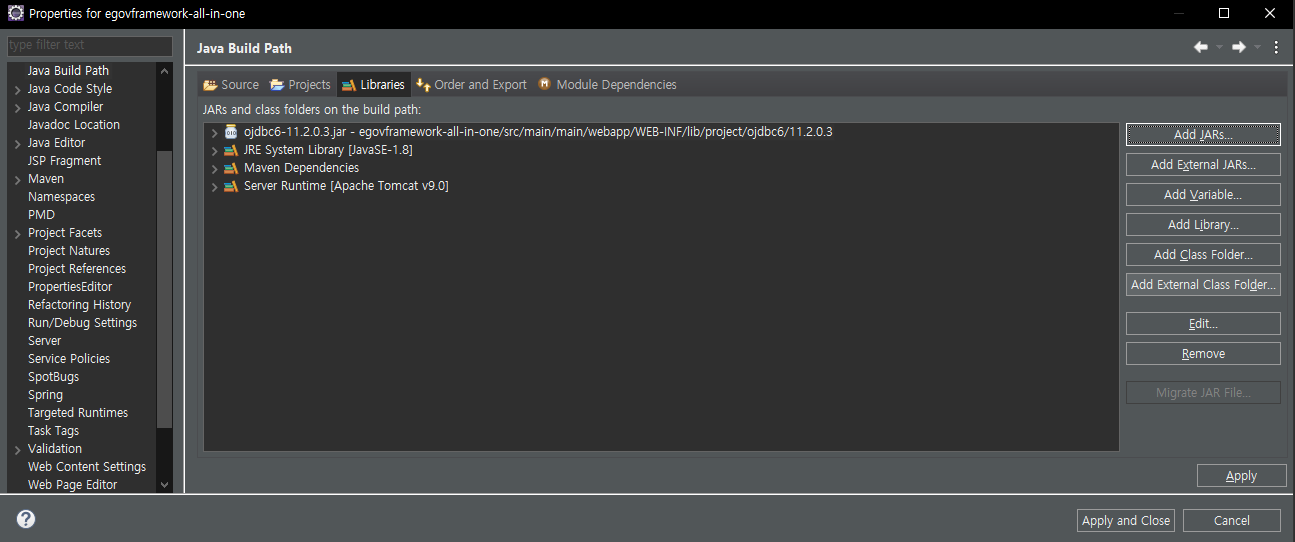Switch to the Source tab
1295x542 pixels.
click(231, 84)
